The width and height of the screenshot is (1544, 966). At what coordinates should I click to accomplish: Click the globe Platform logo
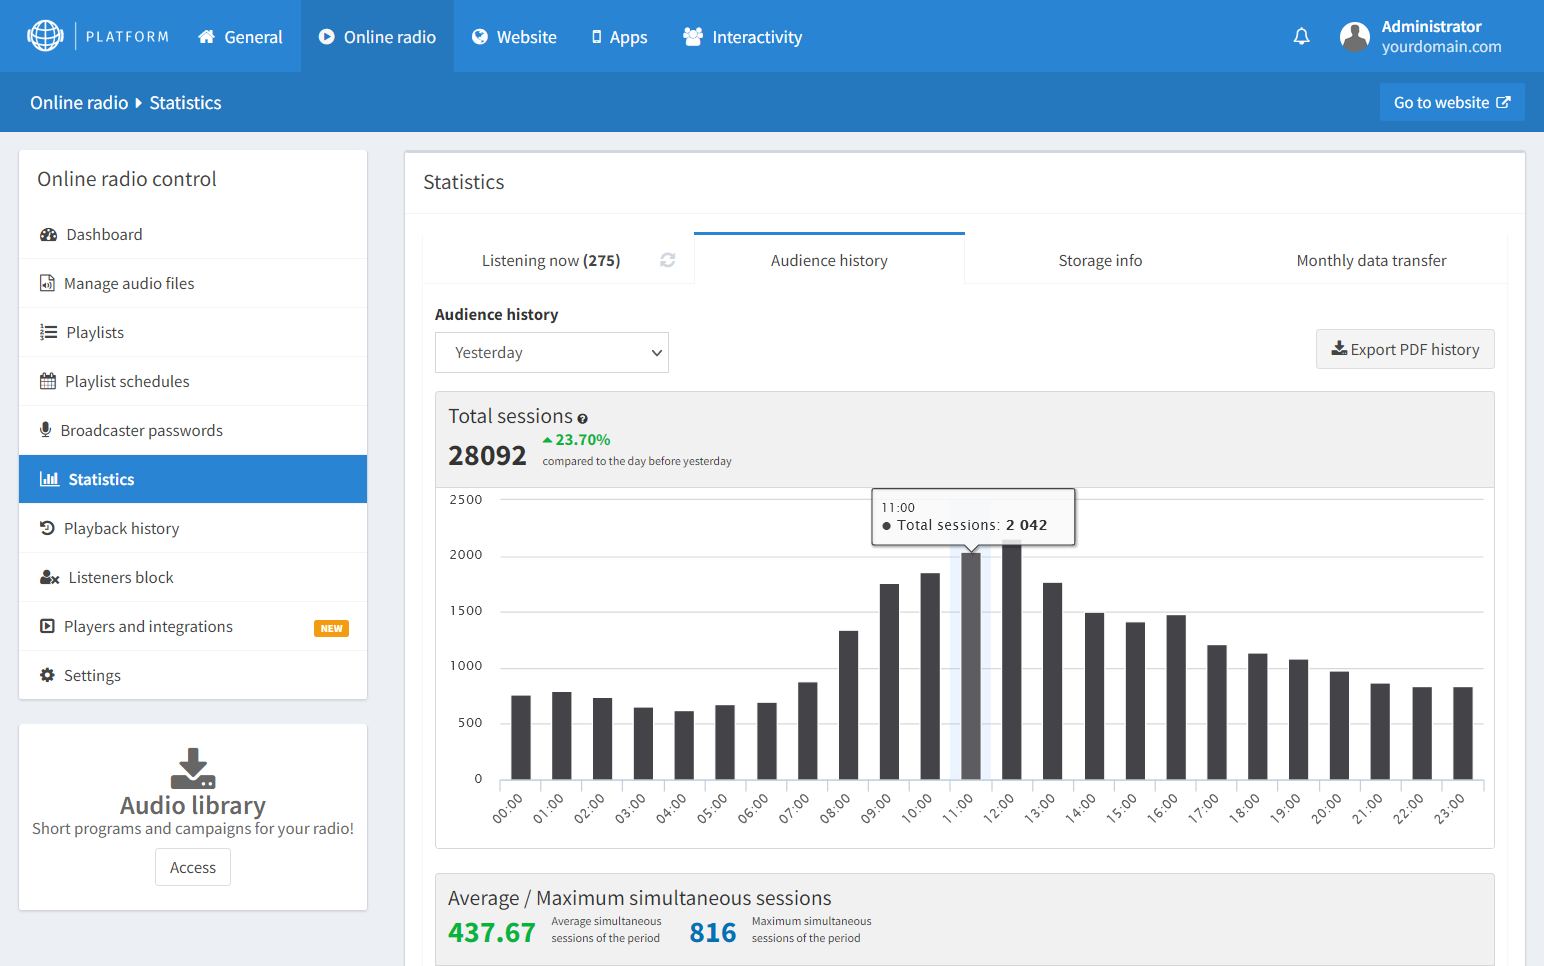pyautogui.click(x=45, y=36)
